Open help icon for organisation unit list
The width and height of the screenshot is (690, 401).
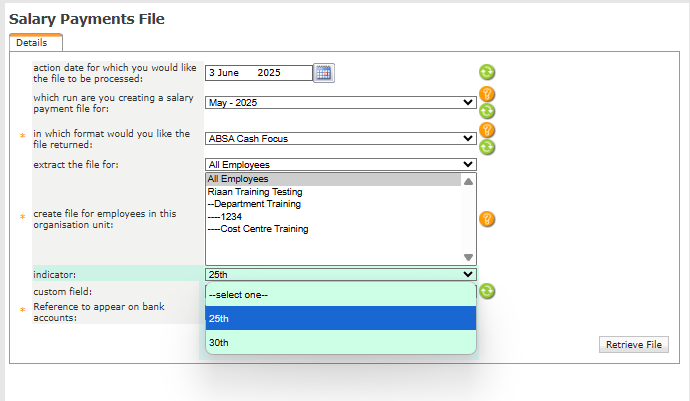point(487,218)
